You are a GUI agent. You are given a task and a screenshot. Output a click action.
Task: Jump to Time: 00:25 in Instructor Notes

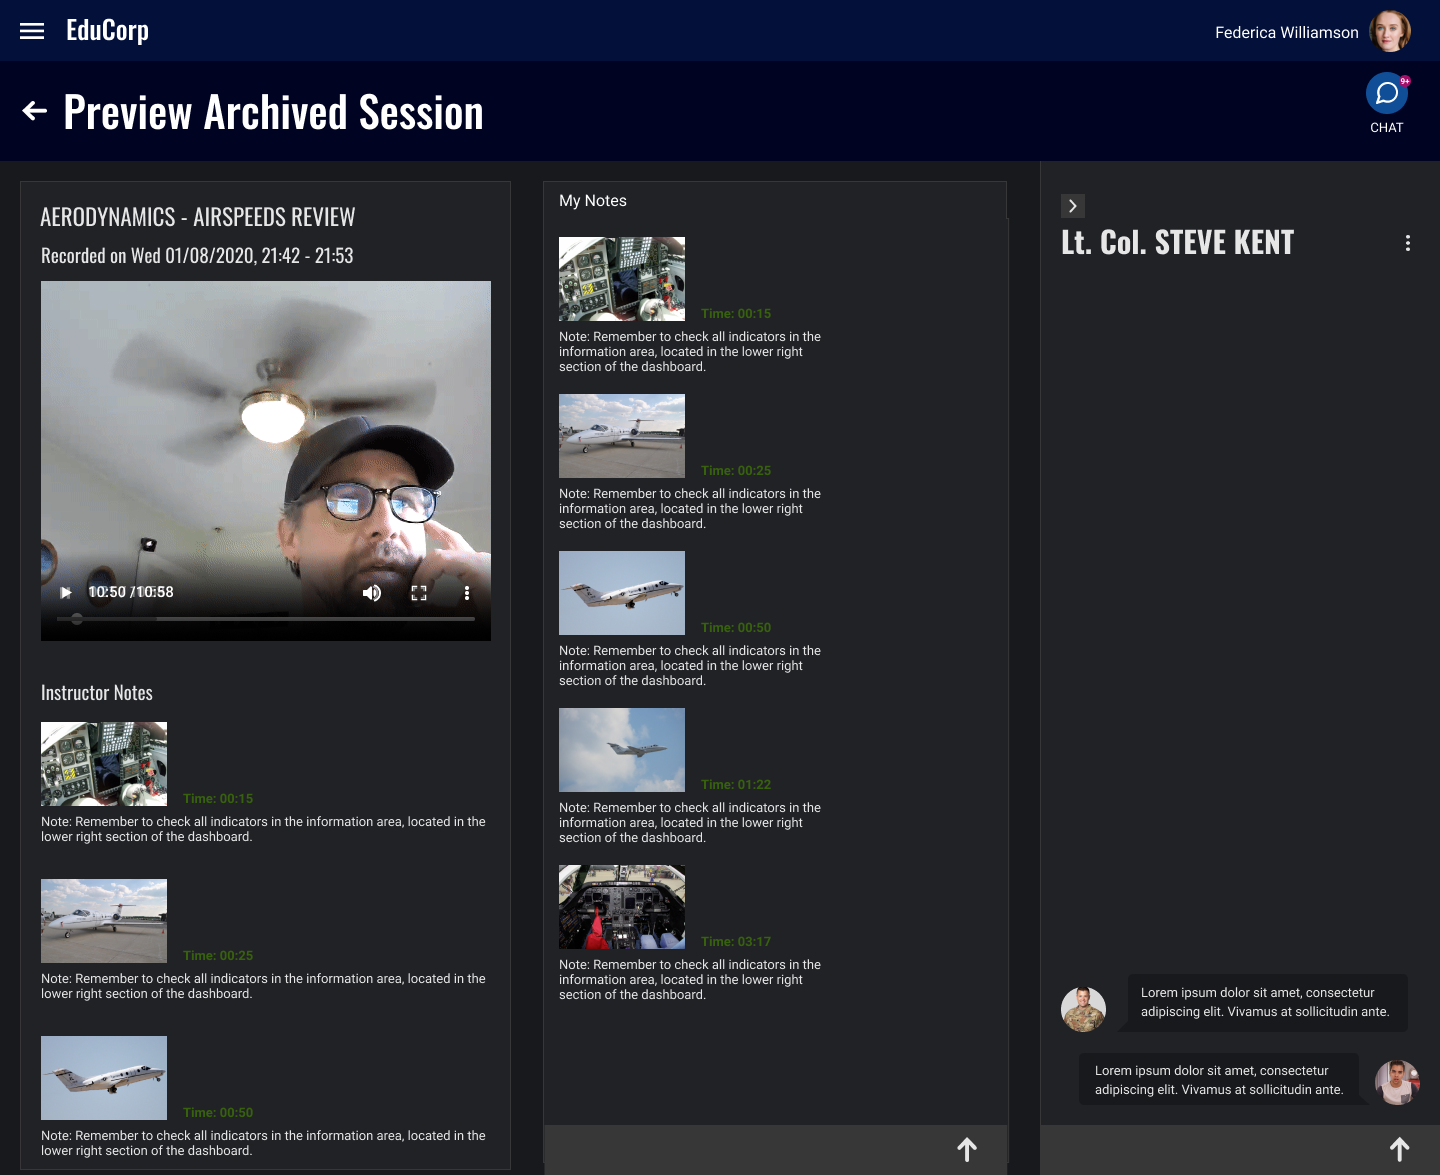tap(218, 955)
